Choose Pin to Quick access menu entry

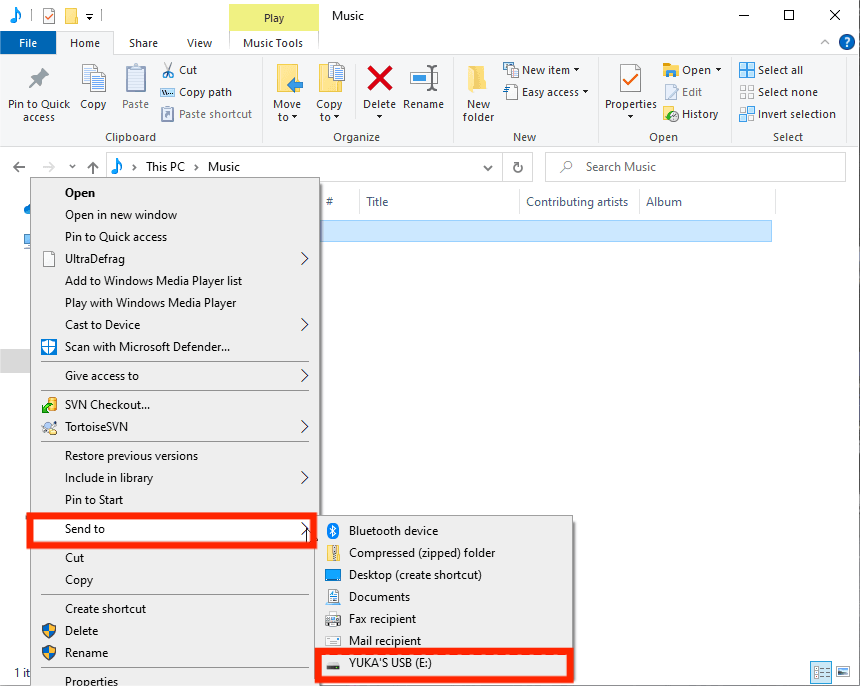(174, 237)
